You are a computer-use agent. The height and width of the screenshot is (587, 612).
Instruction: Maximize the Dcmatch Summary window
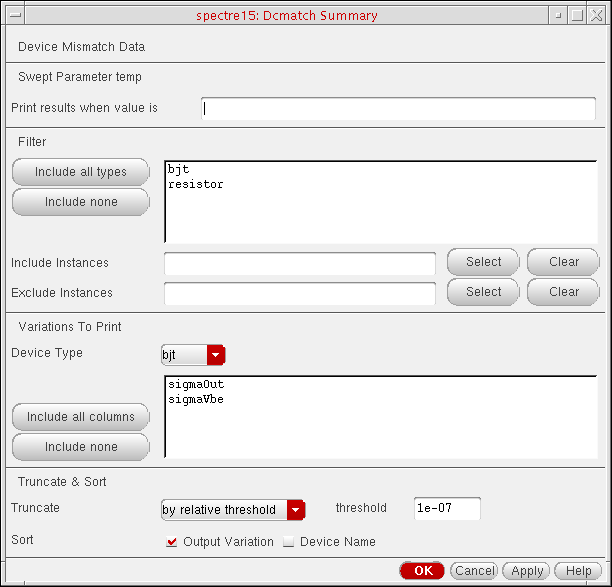(577, 15)
